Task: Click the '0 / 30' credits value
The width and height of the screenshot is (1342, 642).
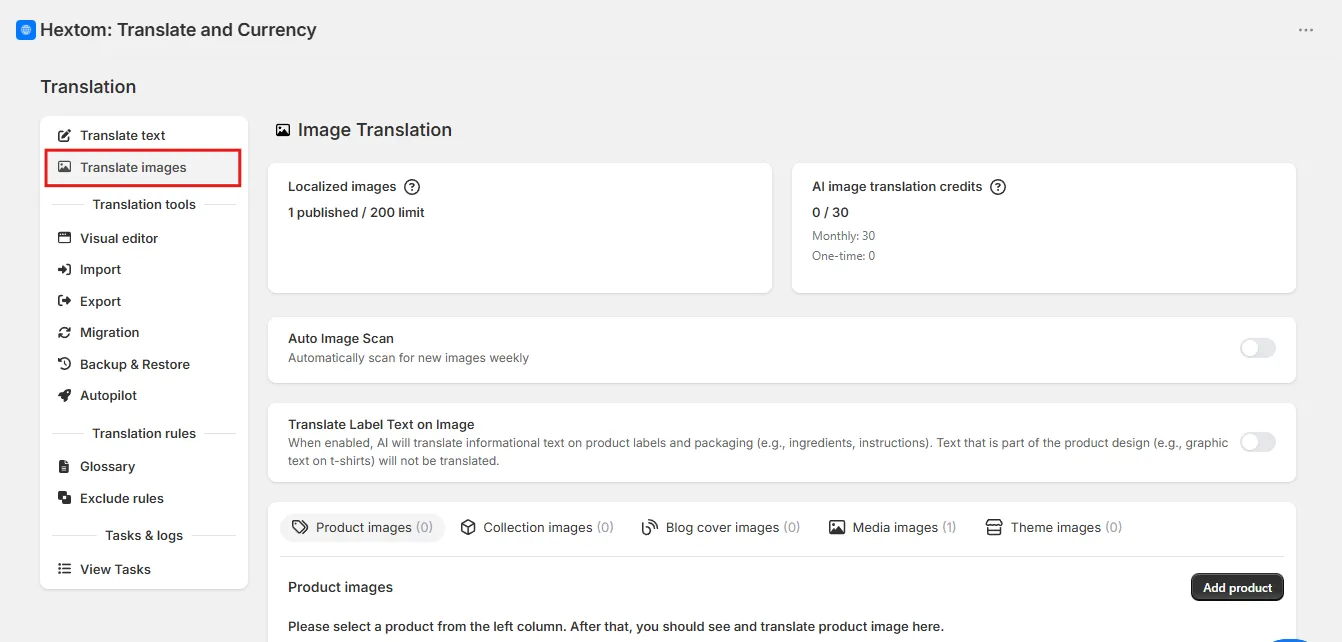Action: 830,212
